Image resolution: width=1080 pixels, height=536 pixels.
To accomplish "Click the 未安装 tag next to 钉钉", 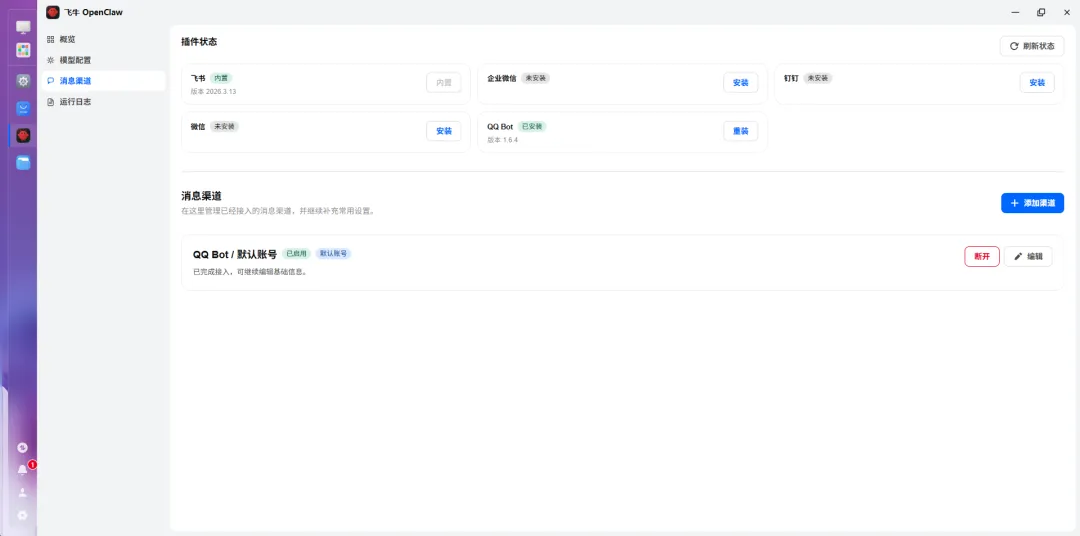I will point(818,78).
